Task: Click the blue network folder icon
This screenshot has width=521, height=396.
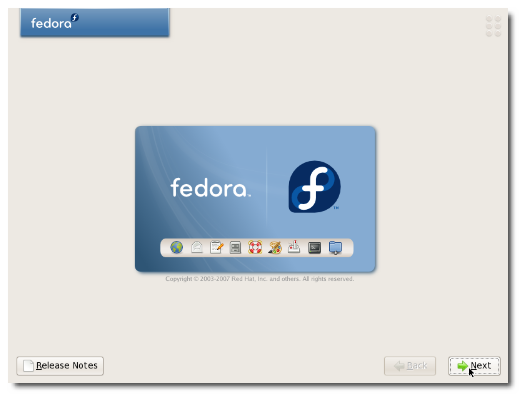Action: click(335, 248)
